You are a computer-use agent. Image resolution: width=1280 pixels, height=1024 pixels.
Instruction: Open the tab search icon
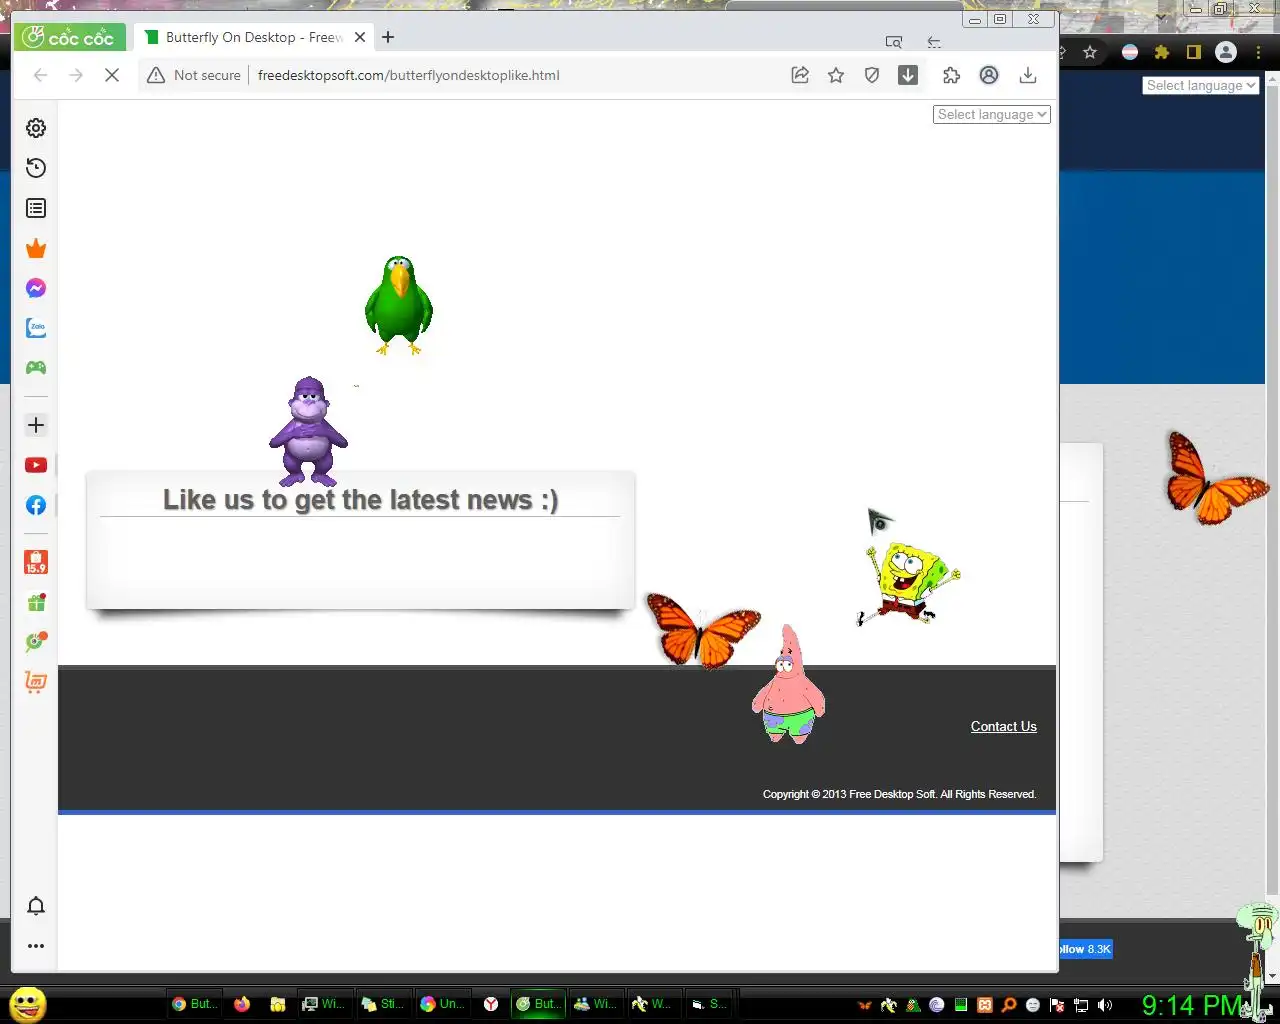[894, 42]
